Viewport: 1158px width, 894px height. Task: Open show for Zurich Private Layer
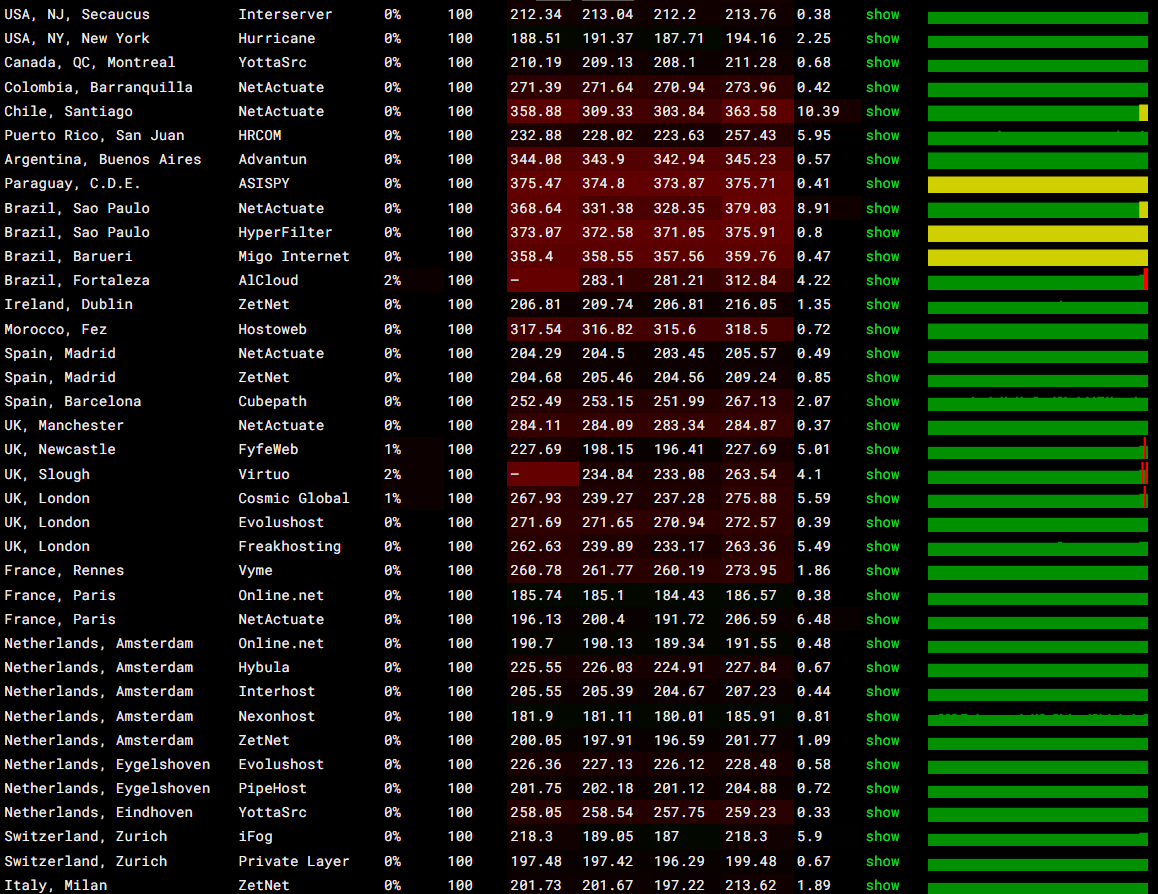tap(883, 862)
